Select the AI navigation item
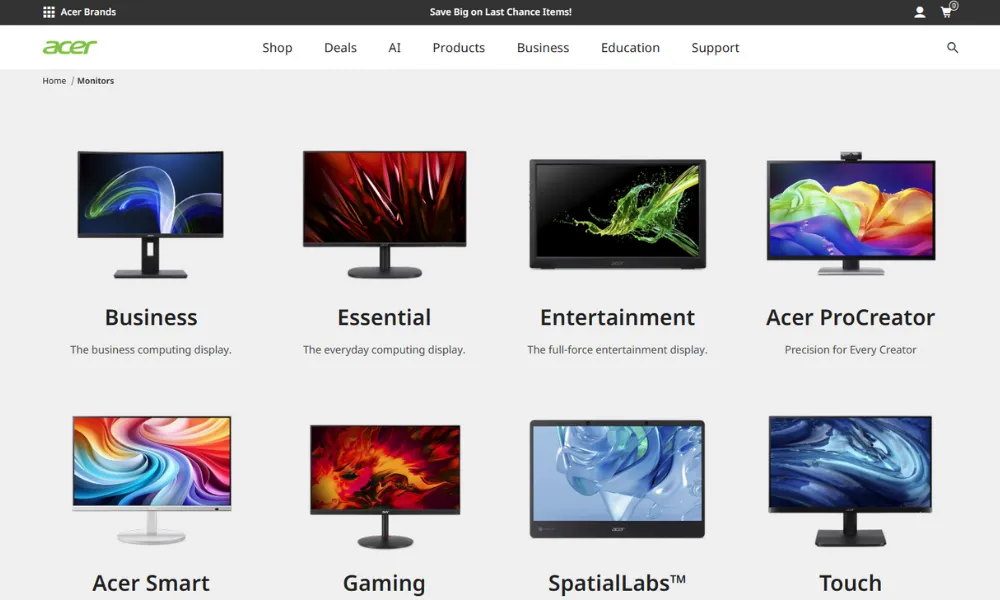Viewport: 1000px width, 600px height. tap(394, 47)
